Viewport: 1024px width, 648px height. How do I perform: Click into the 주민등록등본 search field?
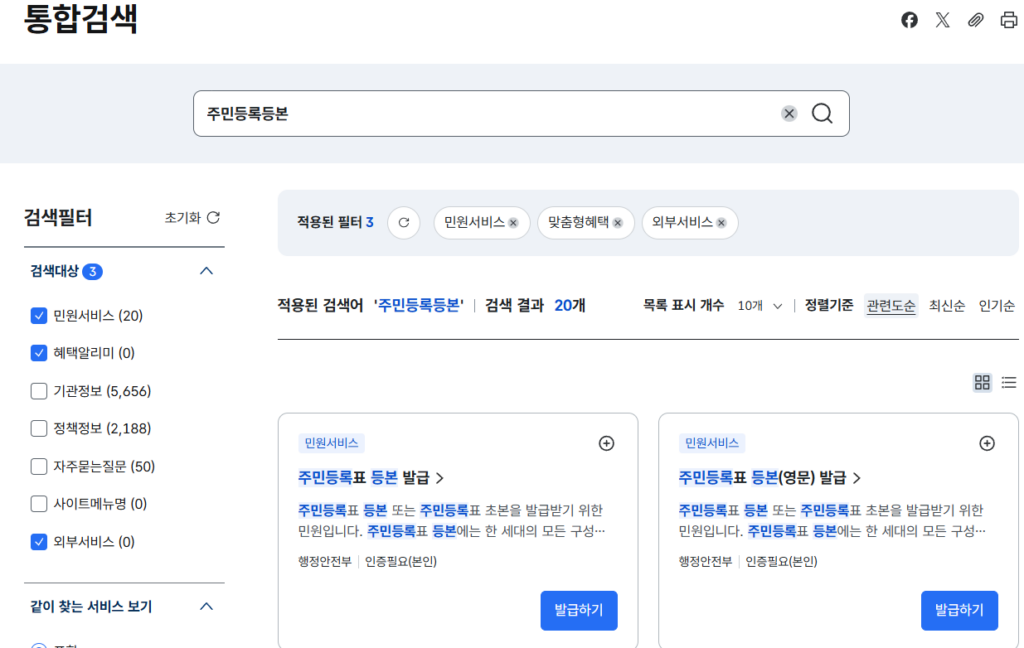tap(480, 114)
